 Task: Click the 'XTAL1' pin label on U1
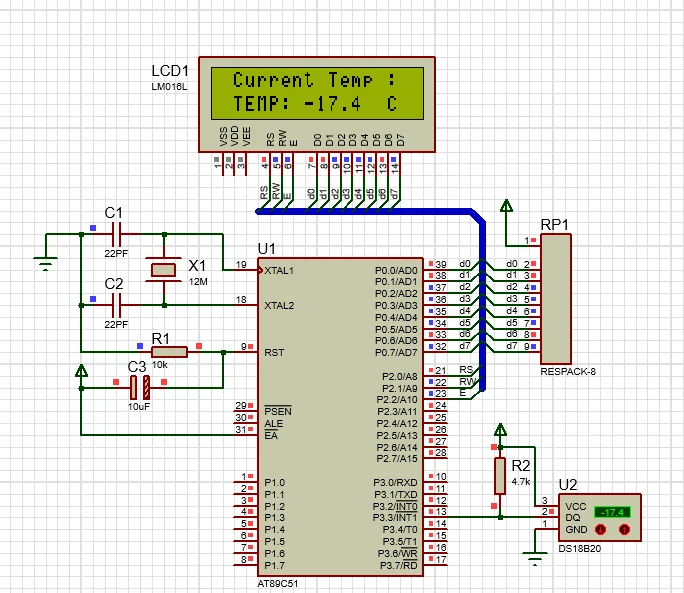(279, 271)
